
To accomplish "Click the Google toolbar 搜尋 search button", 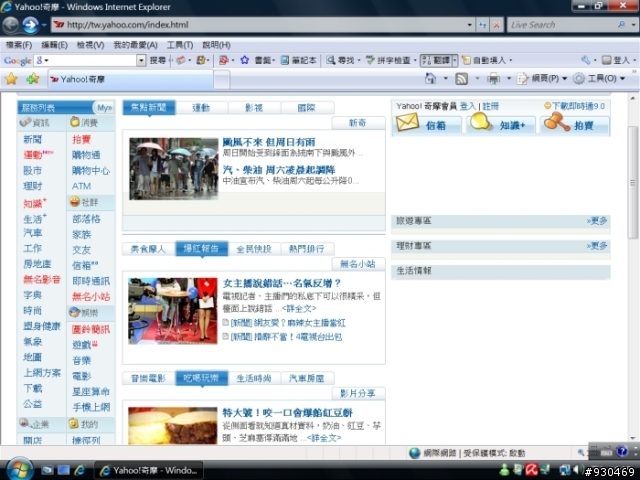I will coord(158,60).
